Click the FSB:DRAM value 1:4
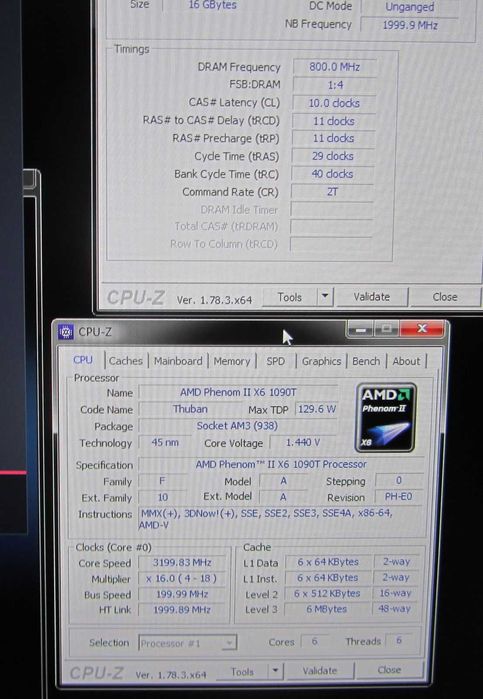 click(x=335, y=85)
